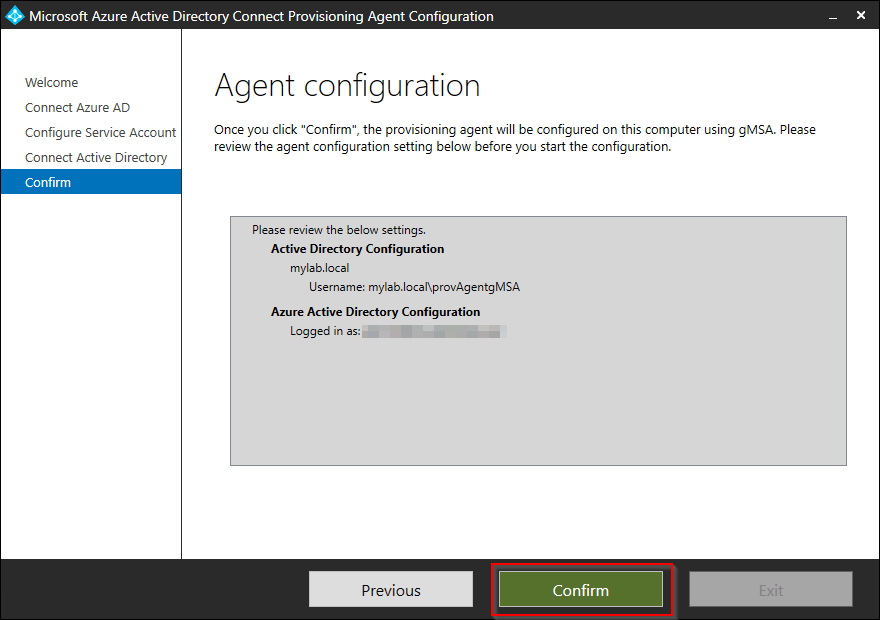Screen dimensions: 880x620
Task: Click the greyed-out Exit button
Action: click(771, 589)
